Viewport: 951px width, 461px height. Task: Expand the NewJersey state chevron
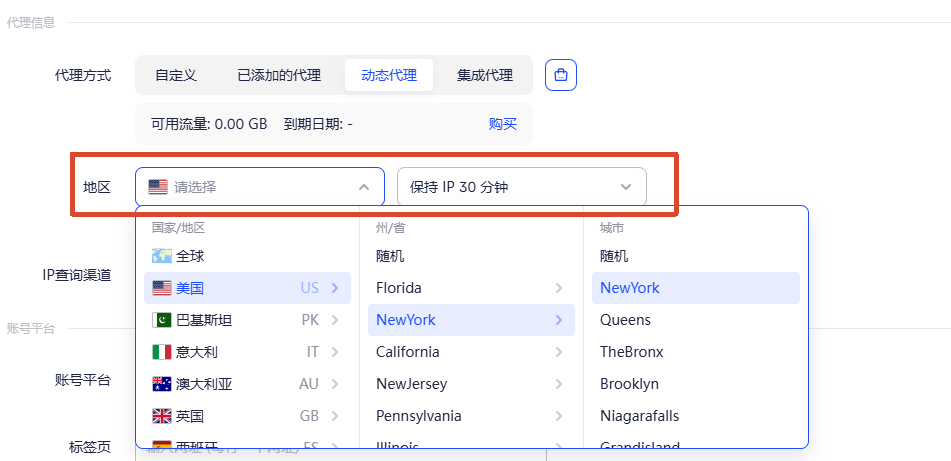pyautogui.click(x=559, y=384)
